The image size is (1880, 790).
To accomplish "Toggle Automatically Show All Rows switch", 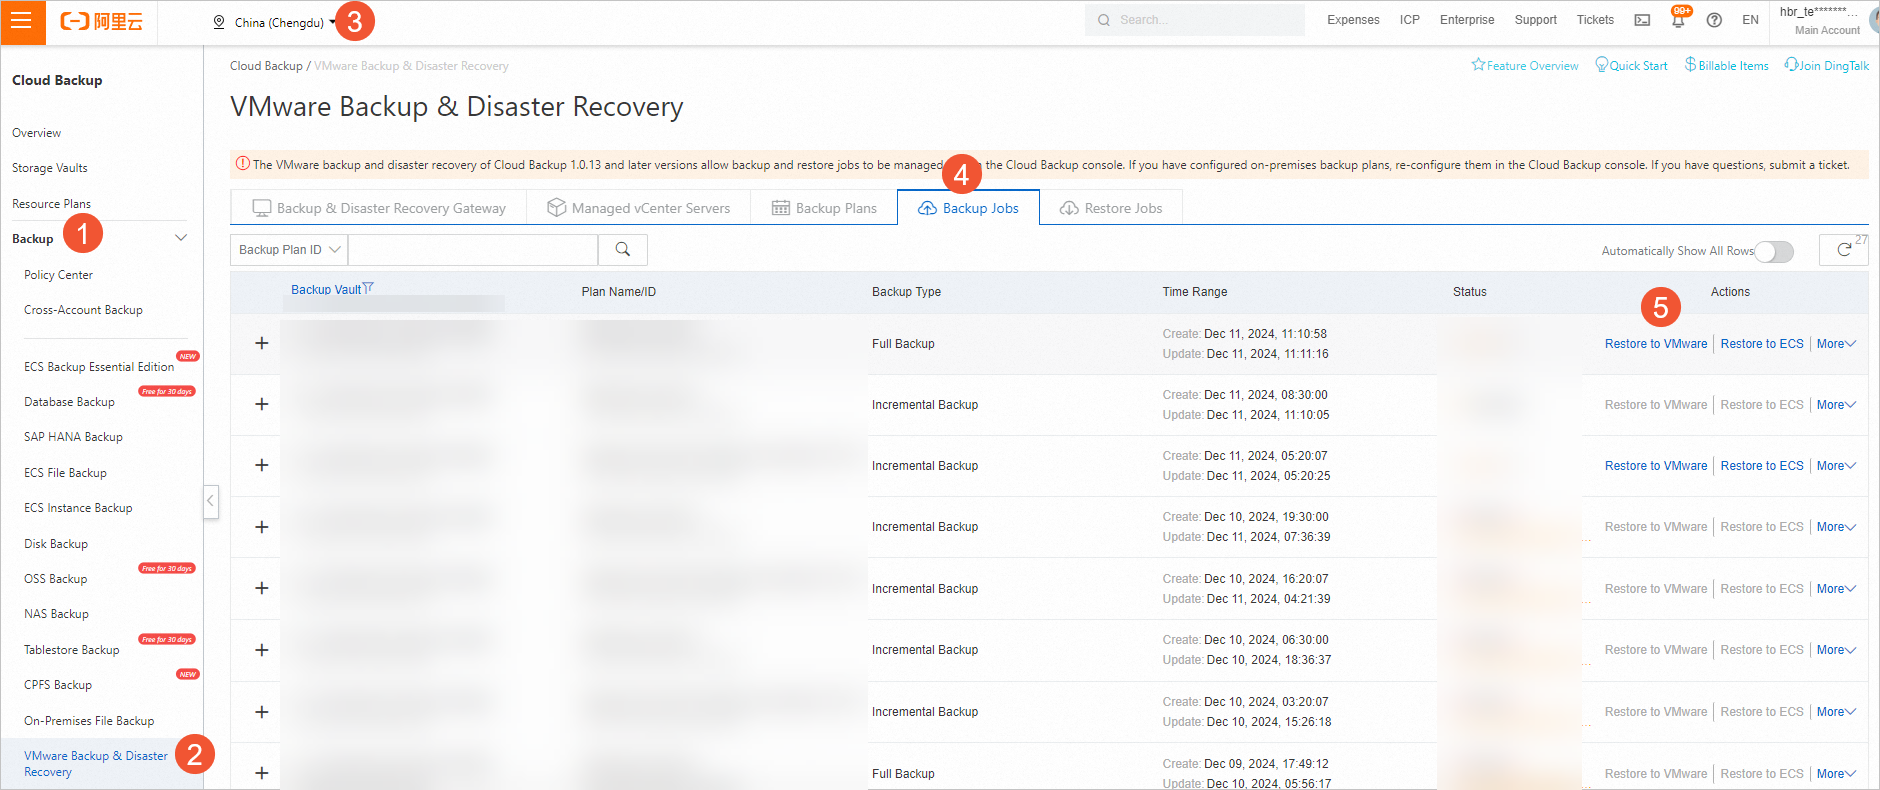I will [x=1774, y=251].
